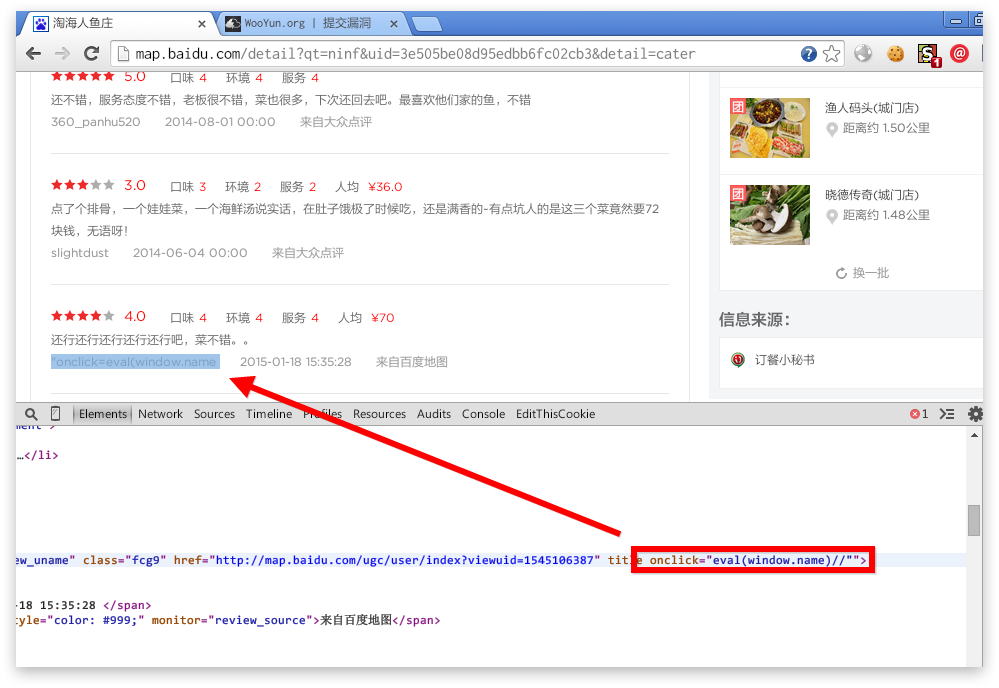Image resolution: width=999 pixels, height=688 pixels.
Task: Show DevTools console drawer icon
Action: tap(947, 414)
